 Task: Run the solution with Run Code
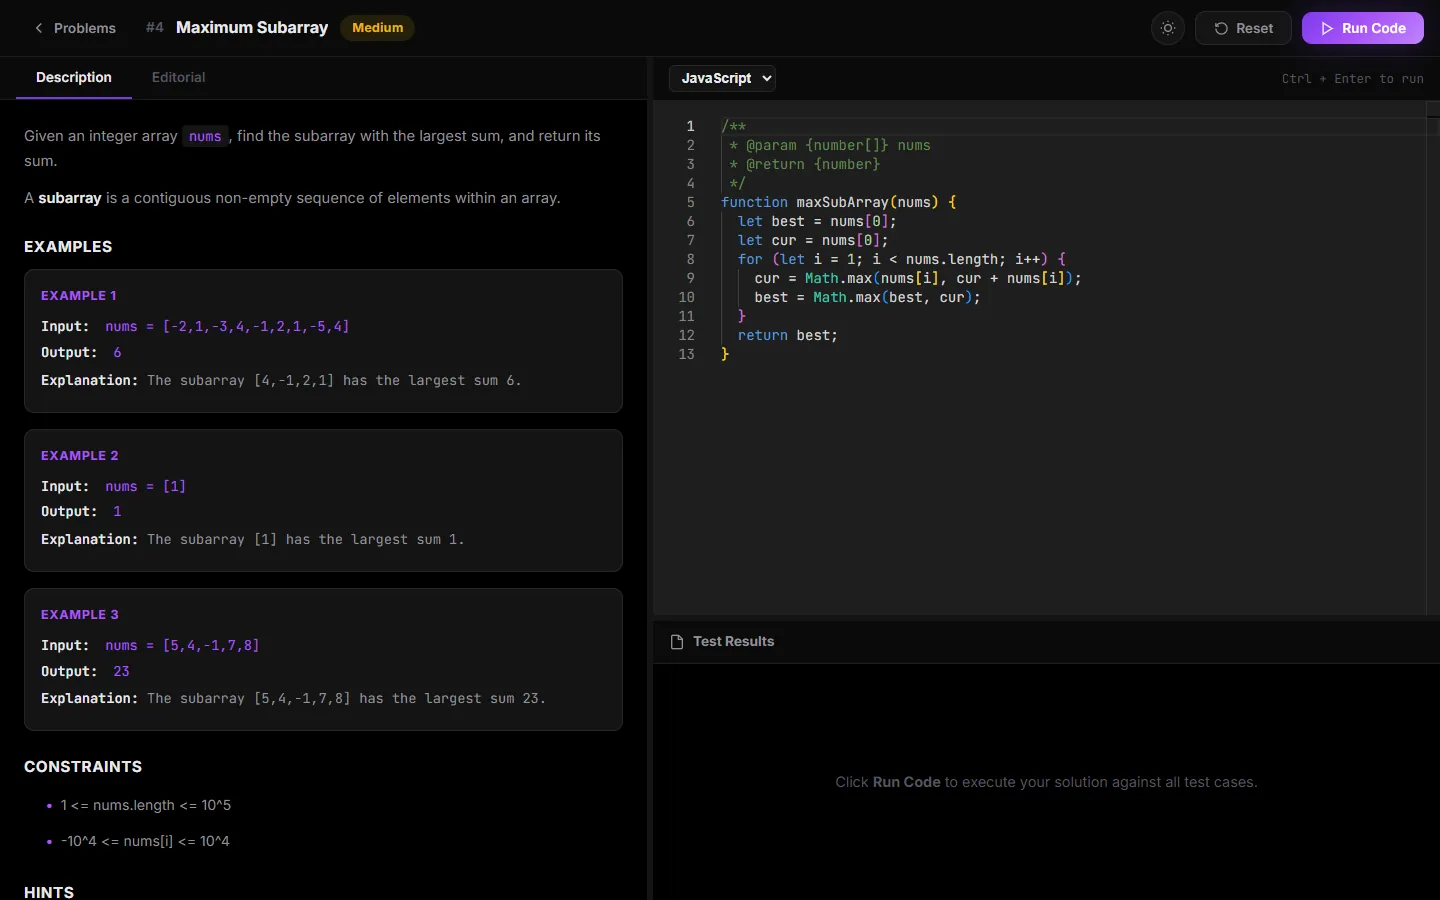coord(1362,28)
